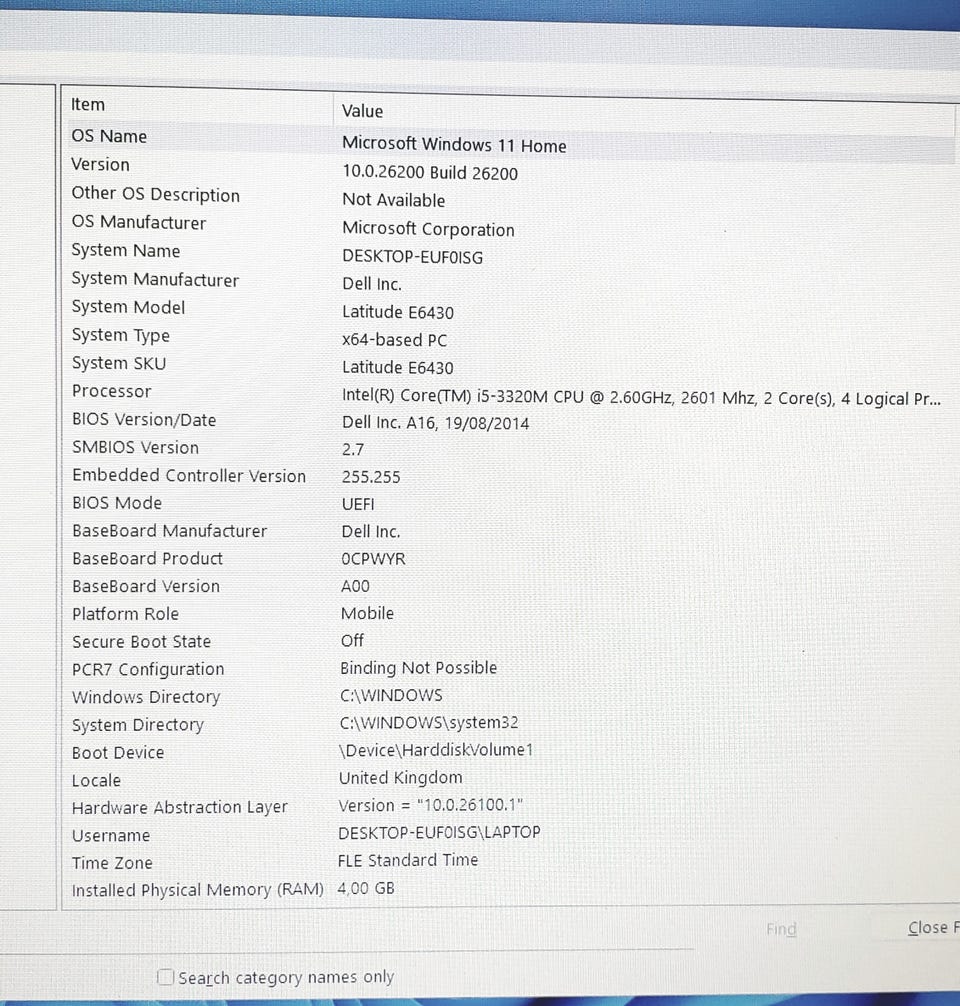Image resolution: width=960 pixels, height=1006 pixels.
Task: Click the Close Find button
Action: pos(933,928)
